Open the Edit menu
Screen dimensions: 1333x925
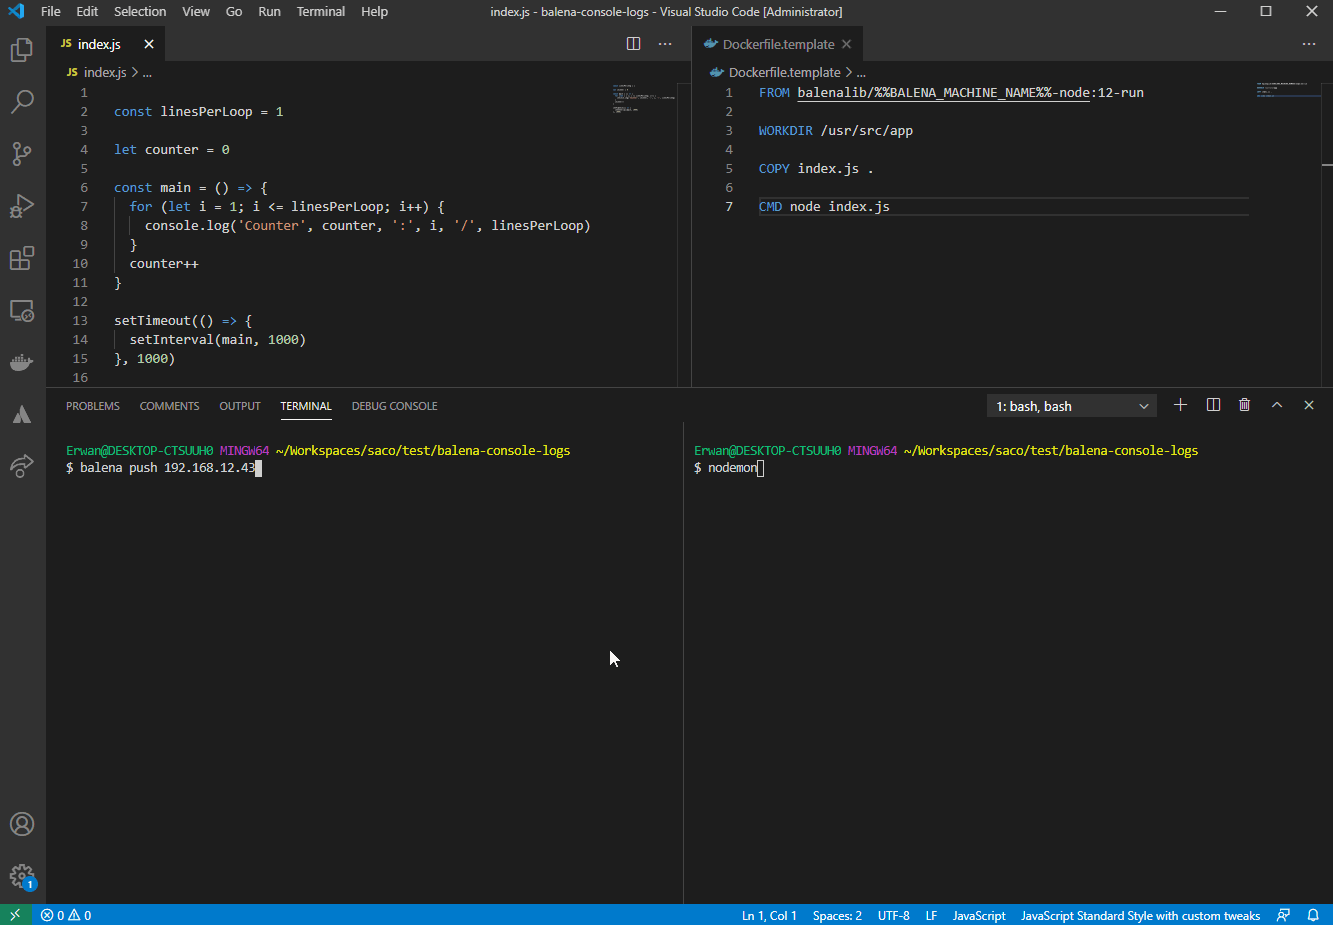(87, 12)
